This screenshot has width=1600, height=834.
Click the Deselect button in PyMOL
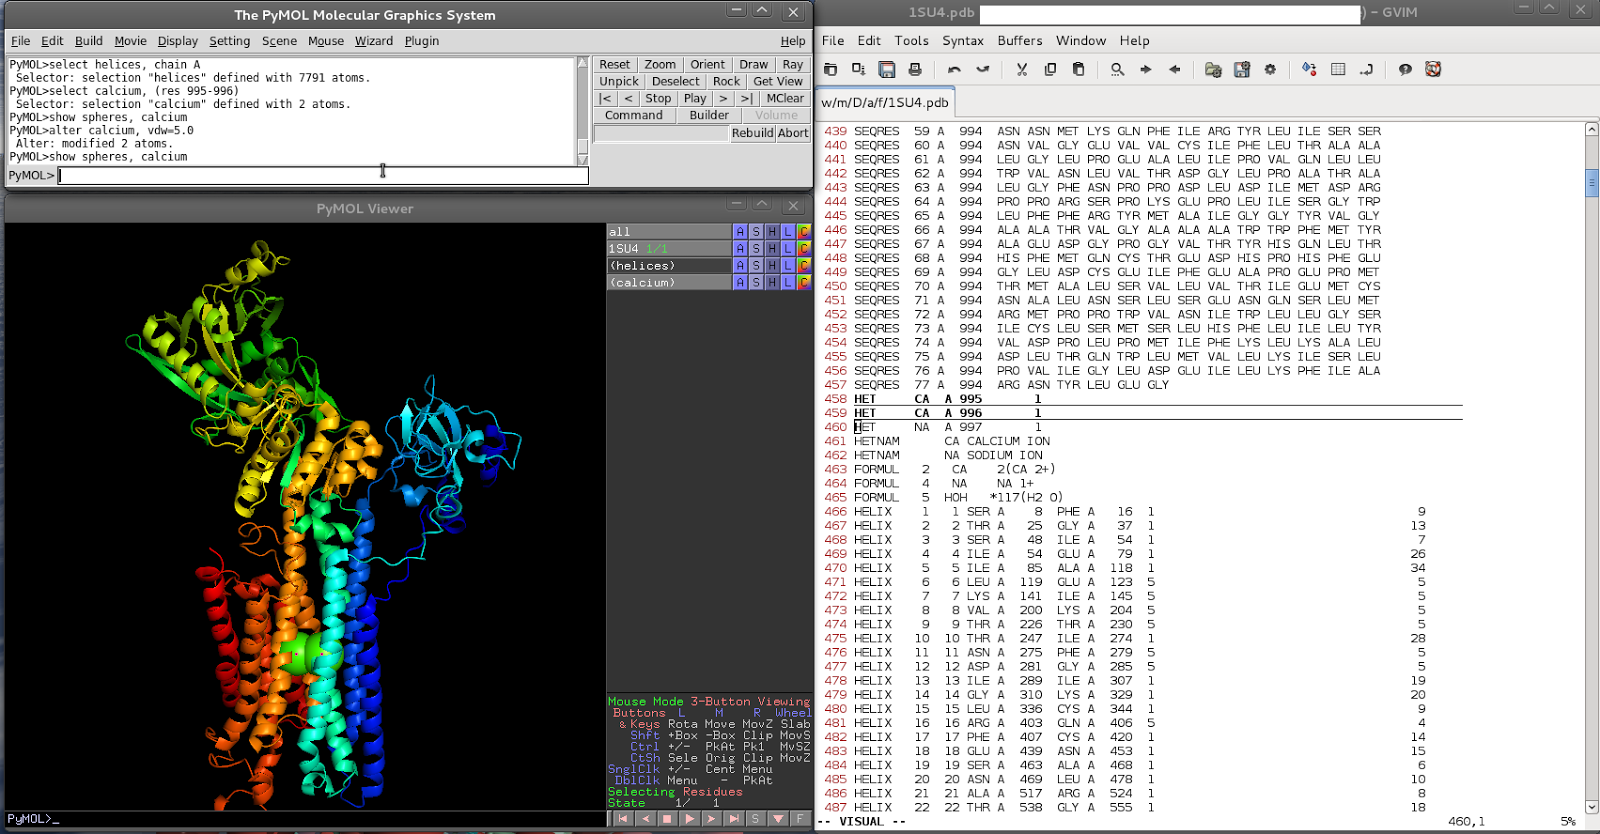676,81
